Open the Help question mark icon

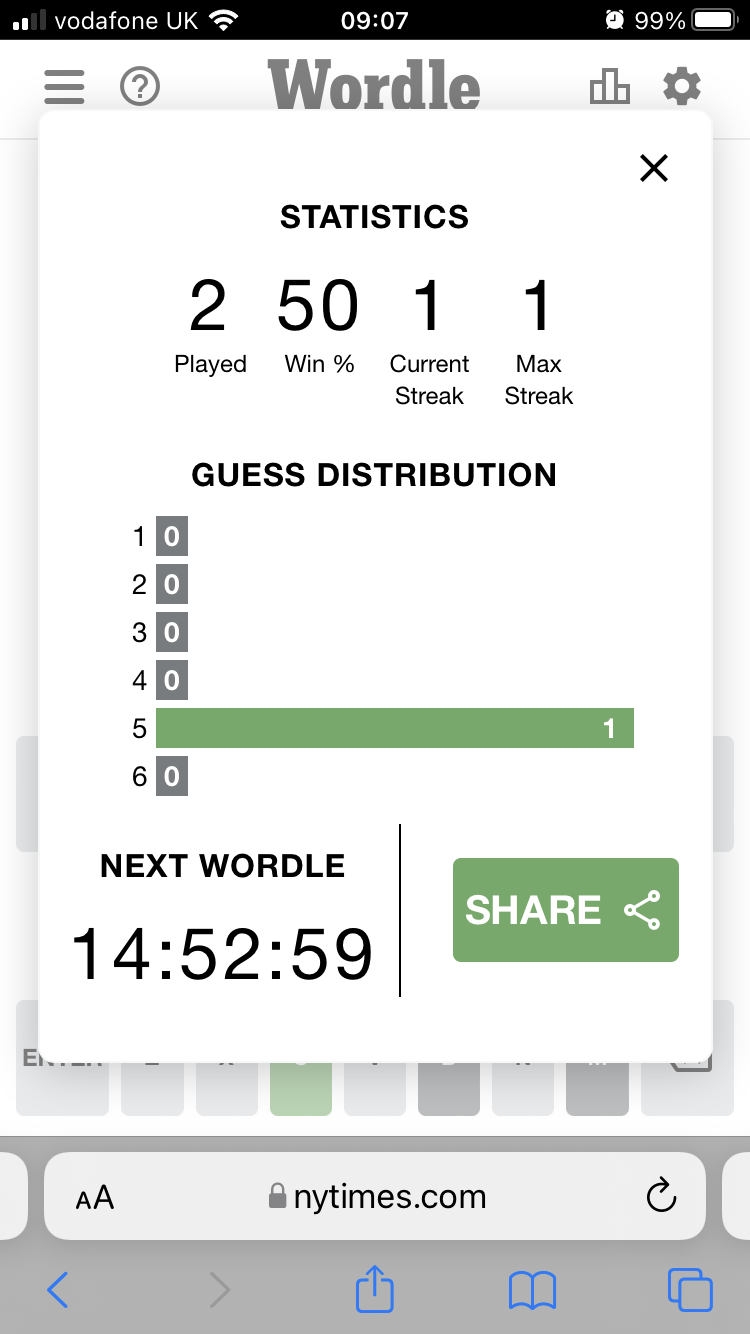click(140, 88)
